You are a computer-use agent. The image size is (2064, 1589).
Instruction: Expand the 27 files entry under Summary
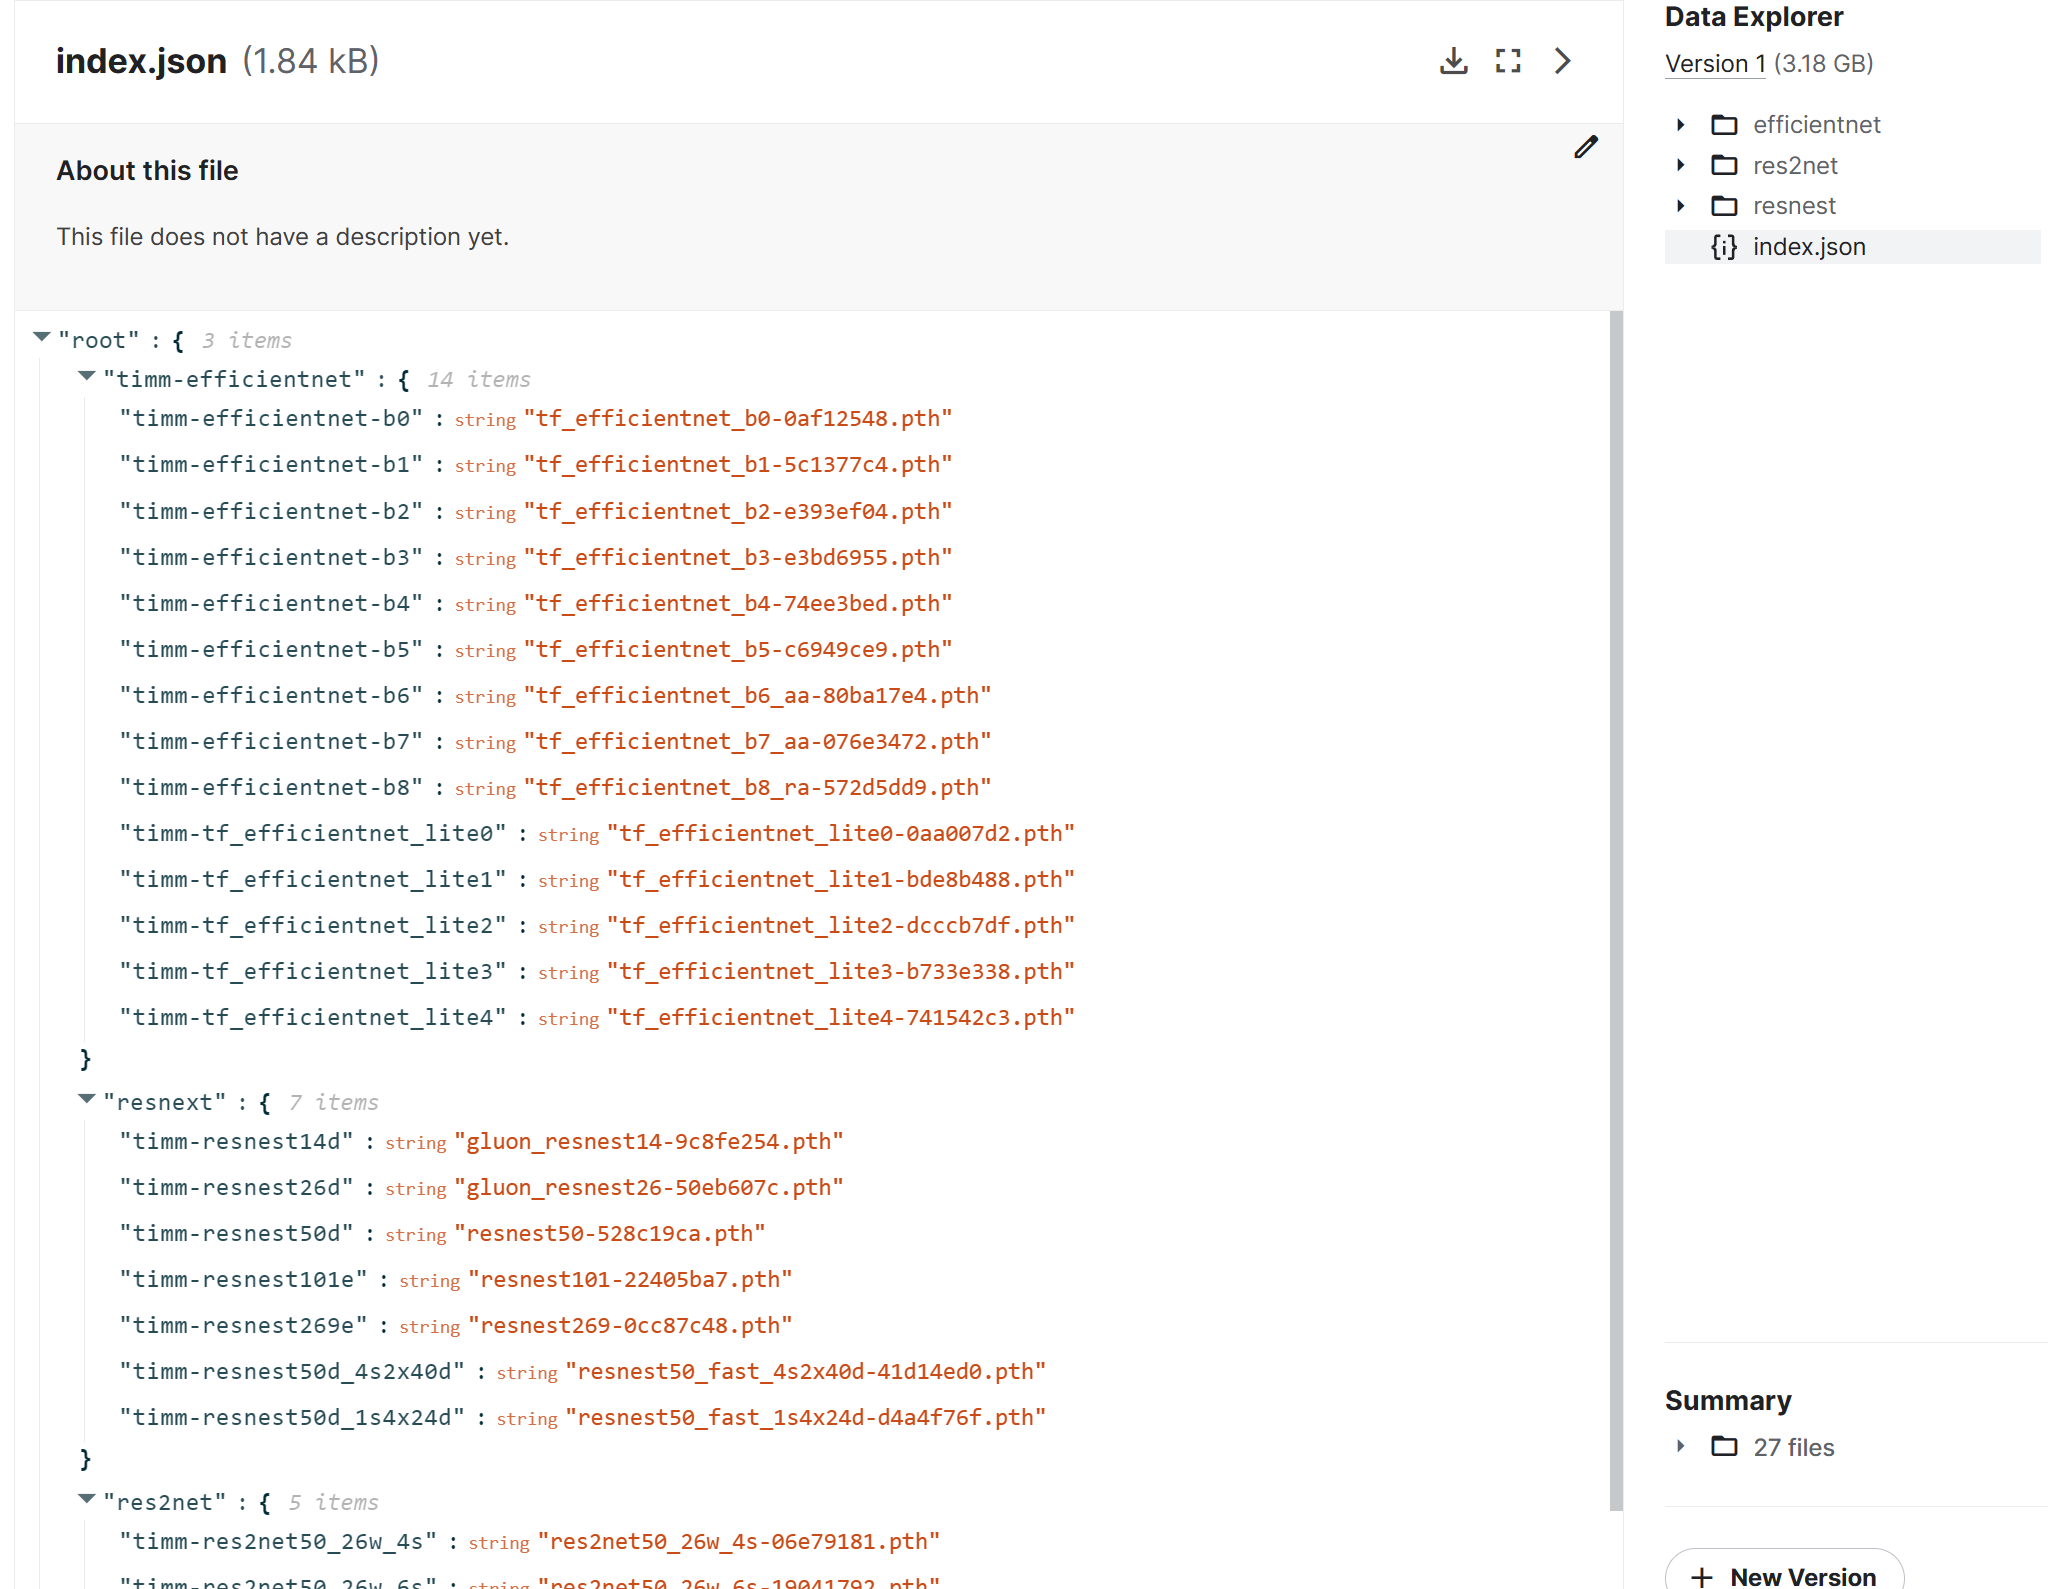pos(1680,1446)
